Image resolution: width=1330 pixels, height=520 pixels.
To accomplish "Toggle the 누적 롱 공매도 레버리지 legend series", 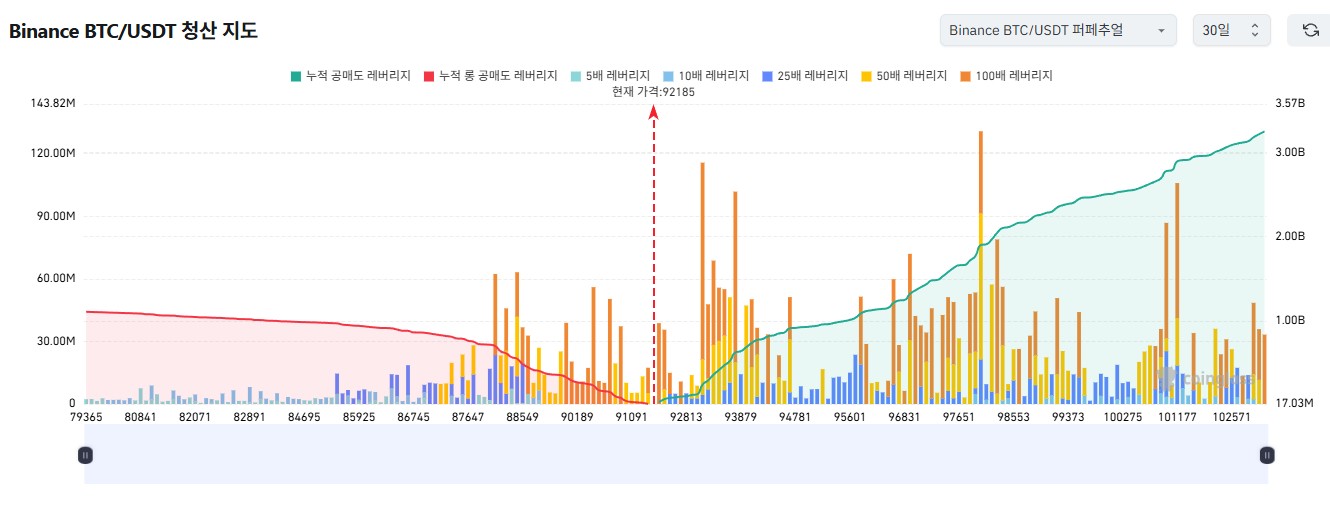I will (x=489, y=75).
